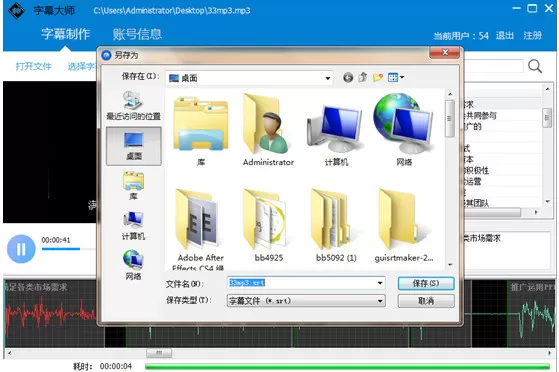Select the Network (网络) item in the file list
Screen dimensions: 559x372
tap(404, 130)
